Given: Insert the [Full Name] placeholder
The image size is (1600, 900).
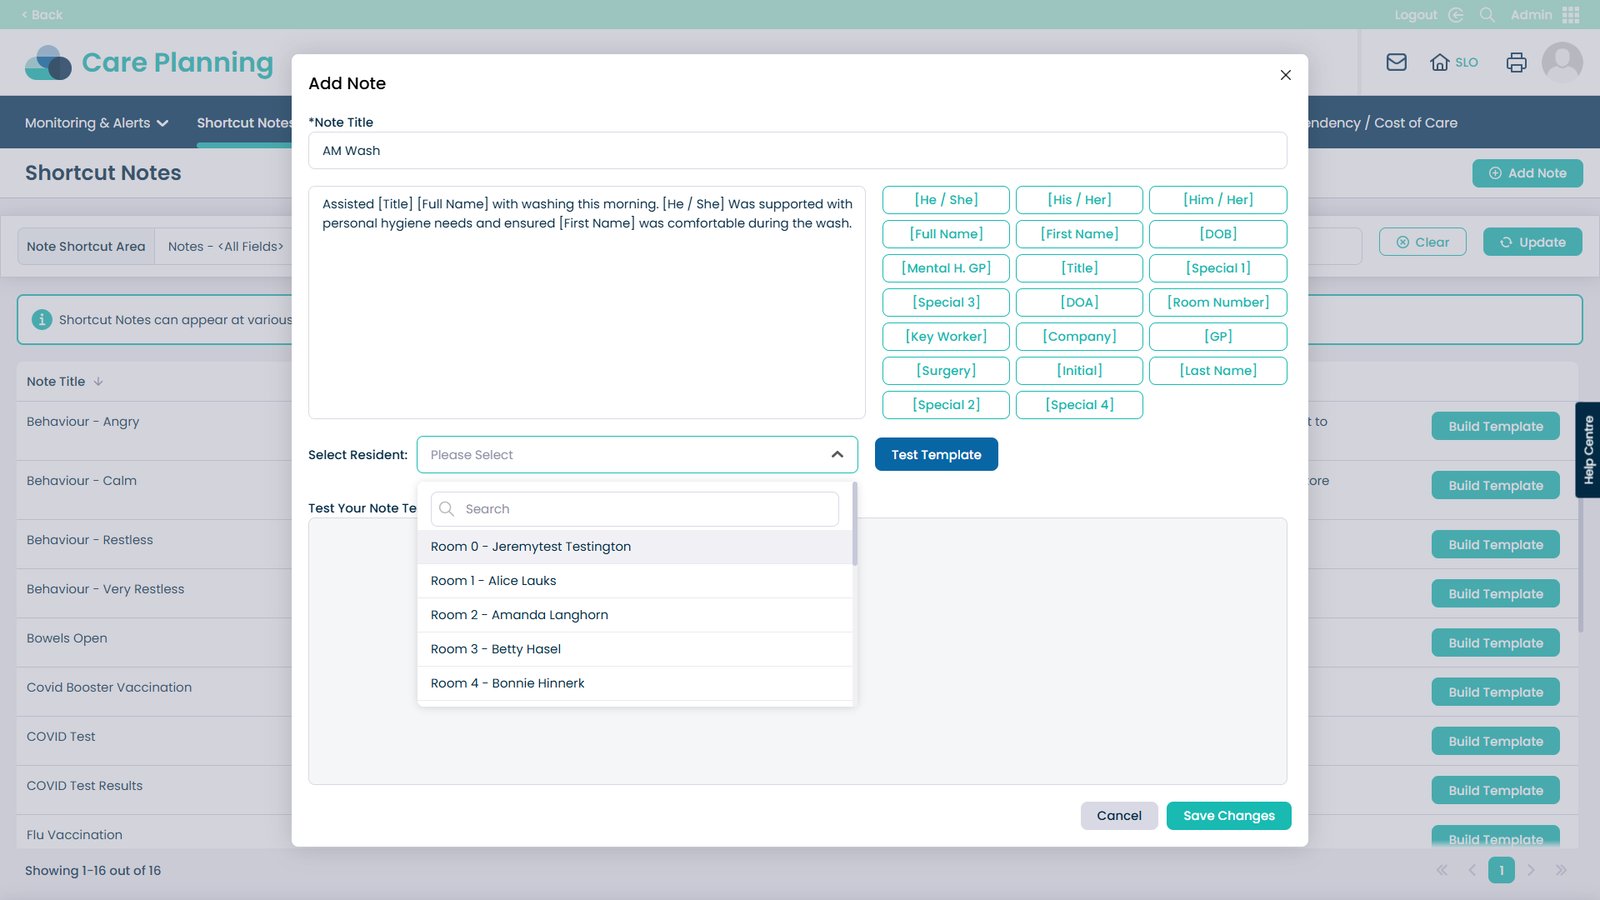Looking at the screenshot, I should point(946,234).
